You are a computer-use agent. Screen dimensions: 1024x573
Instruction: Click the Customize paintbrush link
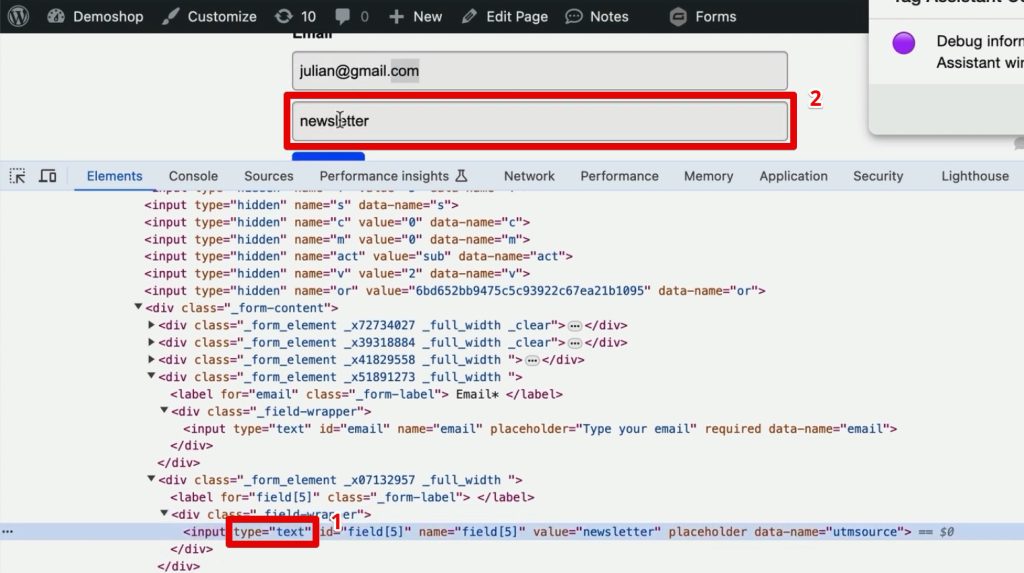click(x=210, y=16)
